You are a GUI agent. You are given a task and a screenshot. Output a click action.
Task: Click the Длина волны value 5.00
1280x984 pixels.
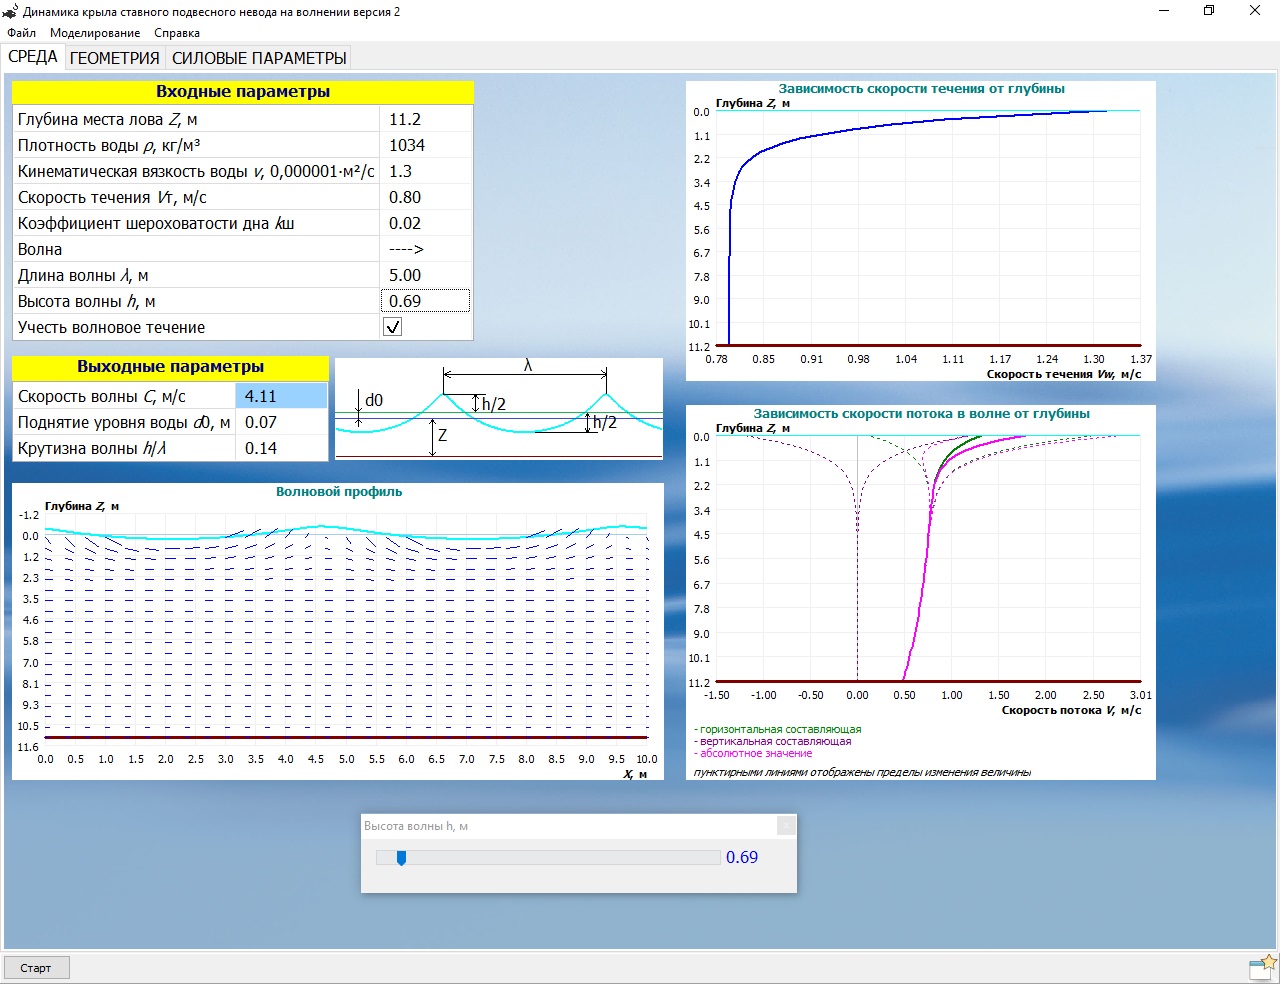425,275
